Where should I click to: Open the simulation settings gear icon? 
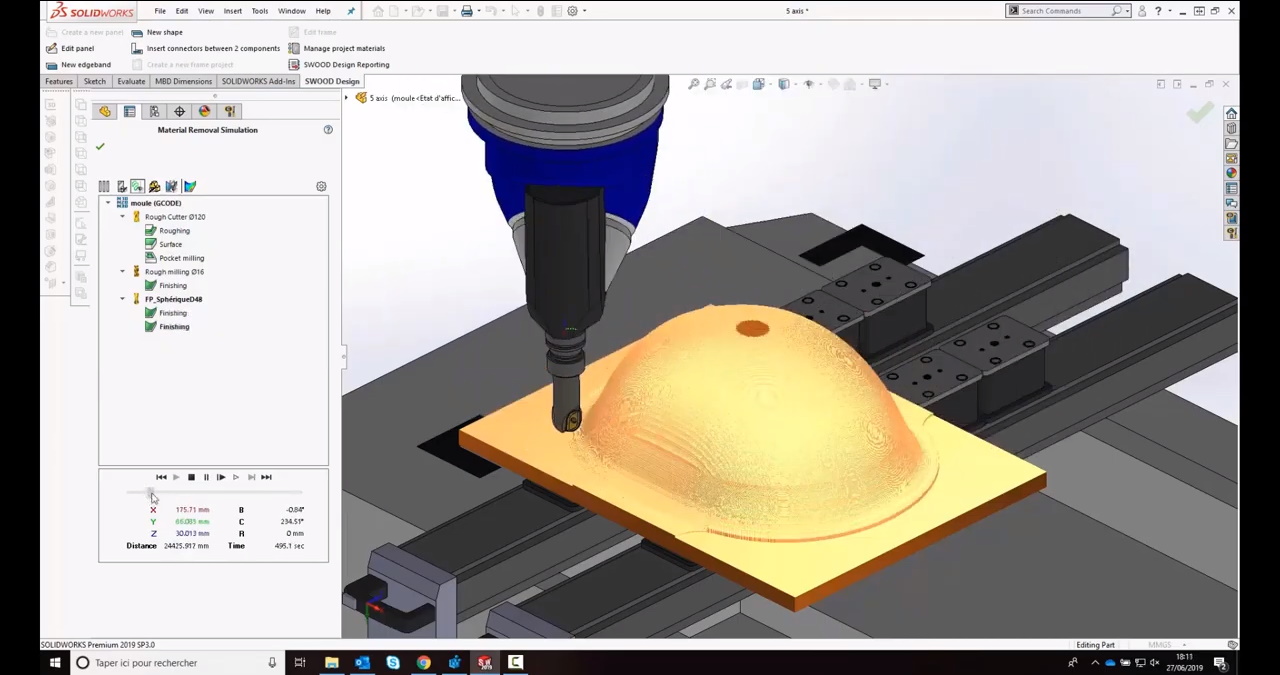(x=321, y=187)
